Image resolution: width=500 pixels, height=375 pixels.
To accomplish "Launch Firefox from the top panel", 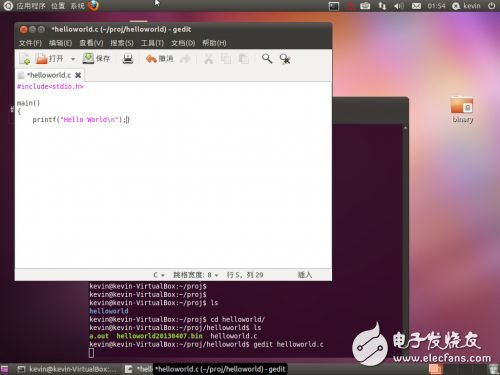I will point(93,6).
